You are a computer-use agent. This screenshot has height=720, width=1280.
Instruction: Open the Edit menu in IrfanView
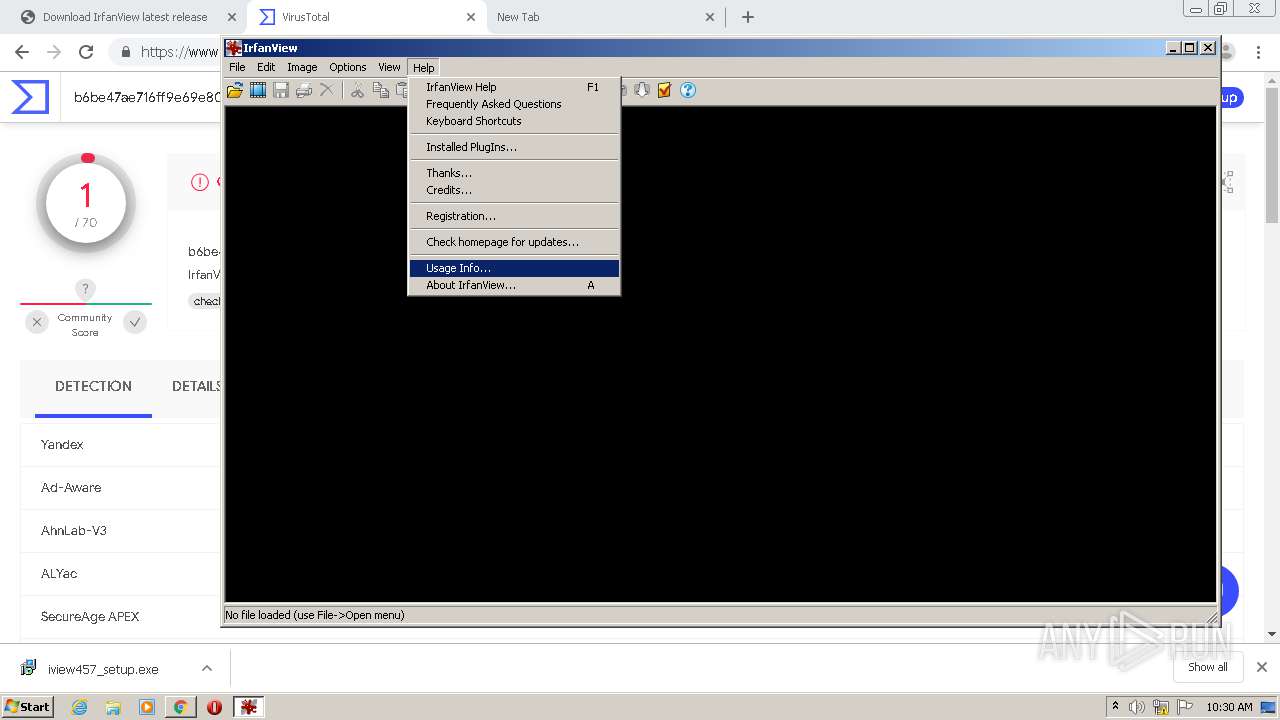(266, 67)
